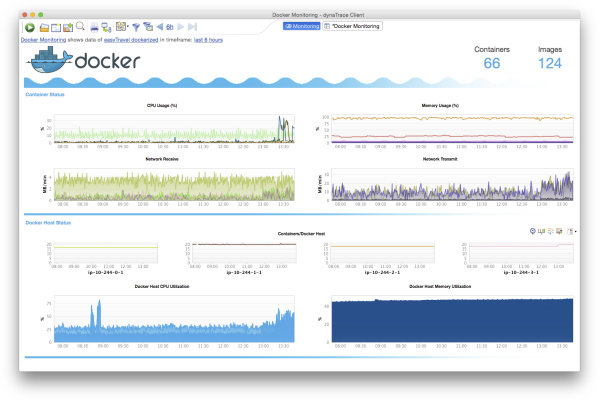Click the green play/start icon in toolbar
The height and width of the screenshot is (401, 599).
(x=30, y=27)
